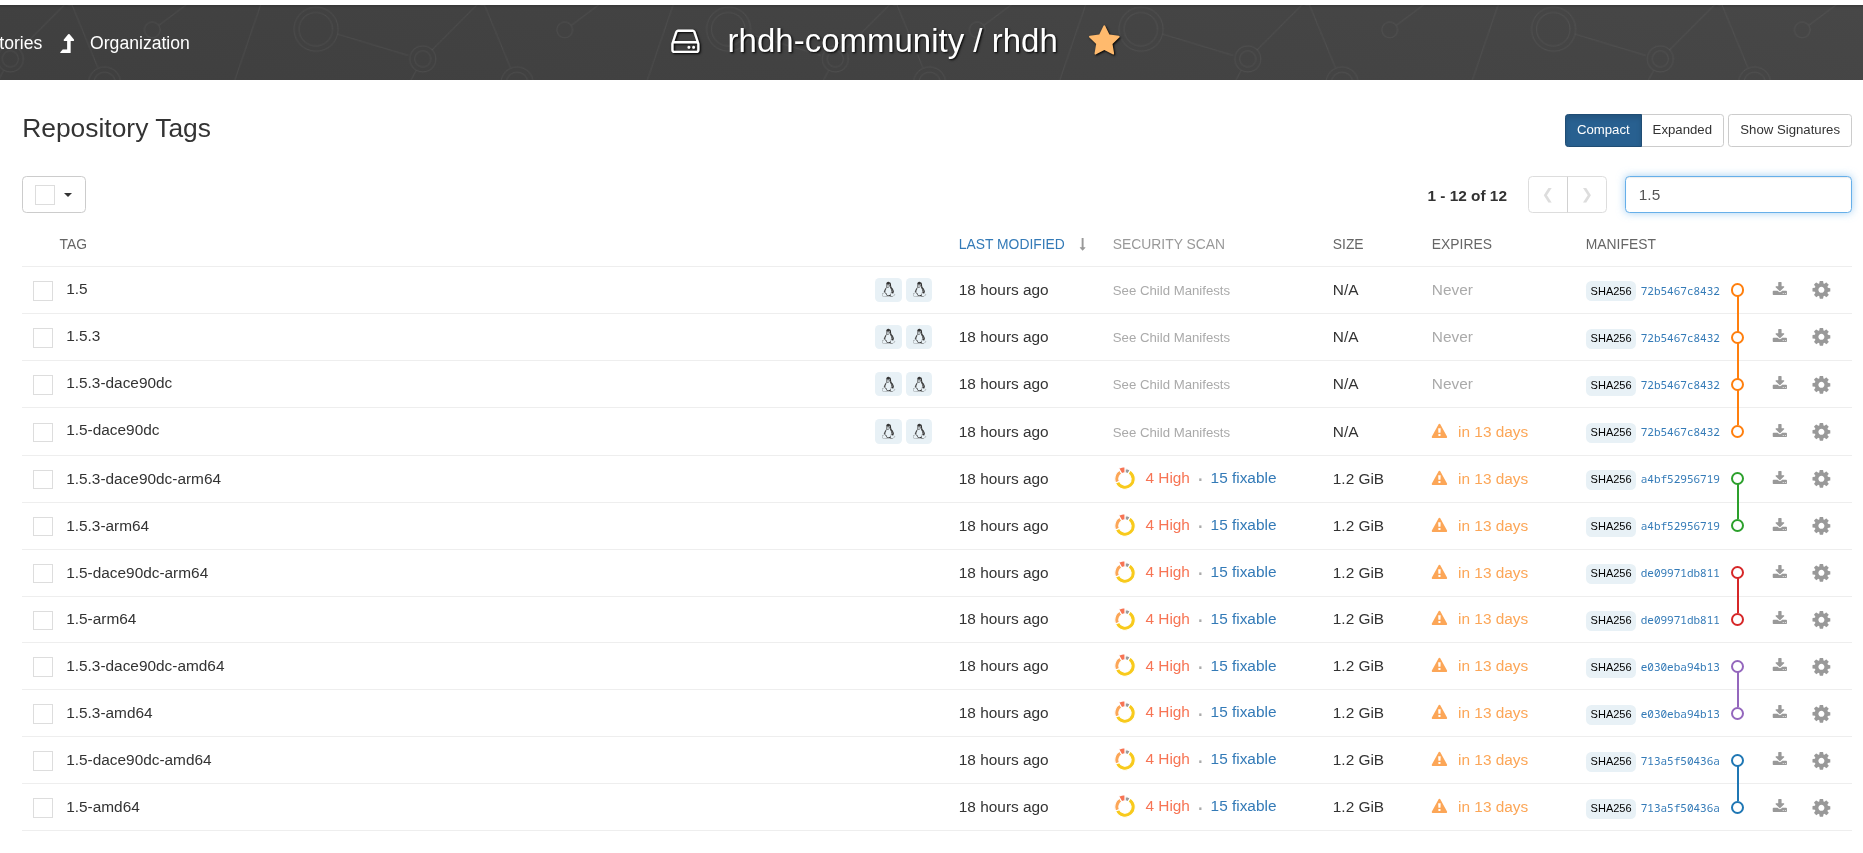
Task: Select the Compact view
Action: click(1602, 130)
